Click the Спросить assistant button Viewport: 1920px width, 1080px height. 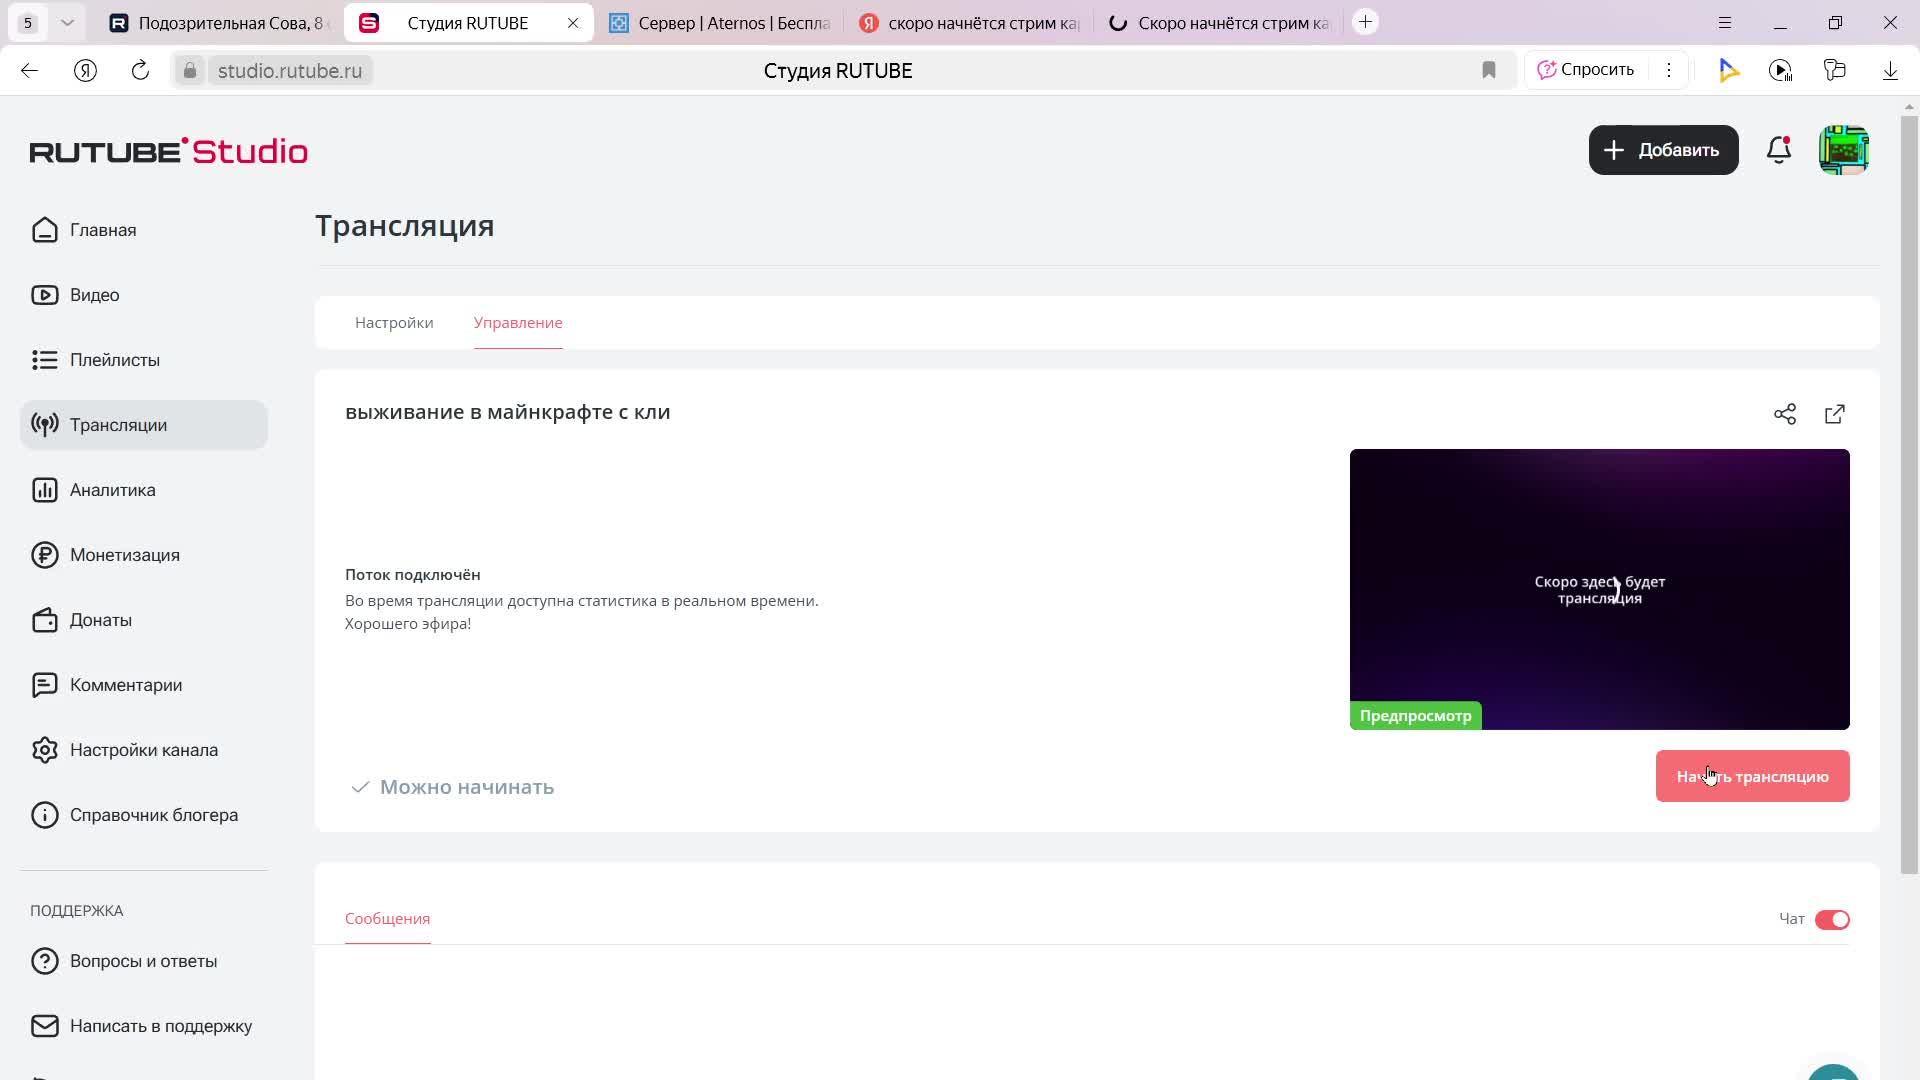pos(1586,70)
